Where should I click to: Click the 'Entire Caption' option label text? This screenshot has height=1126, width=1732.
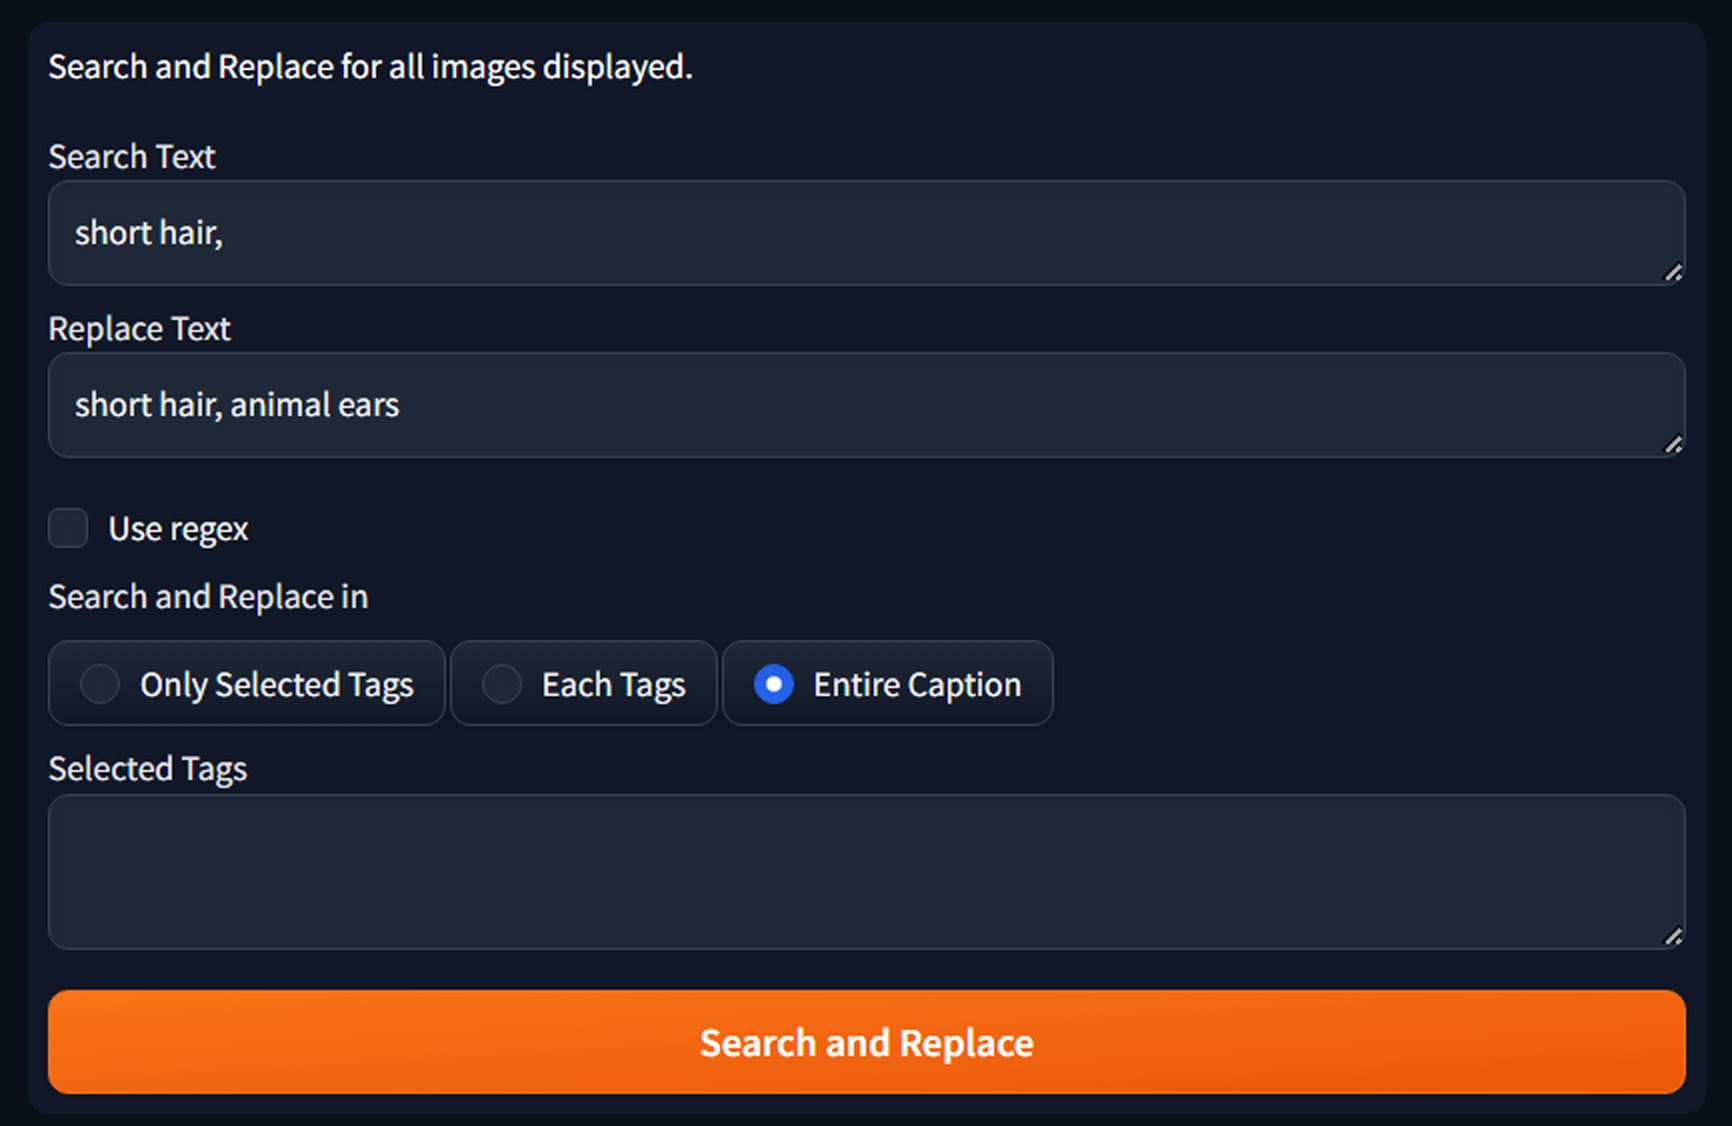(x=917, y=685)
